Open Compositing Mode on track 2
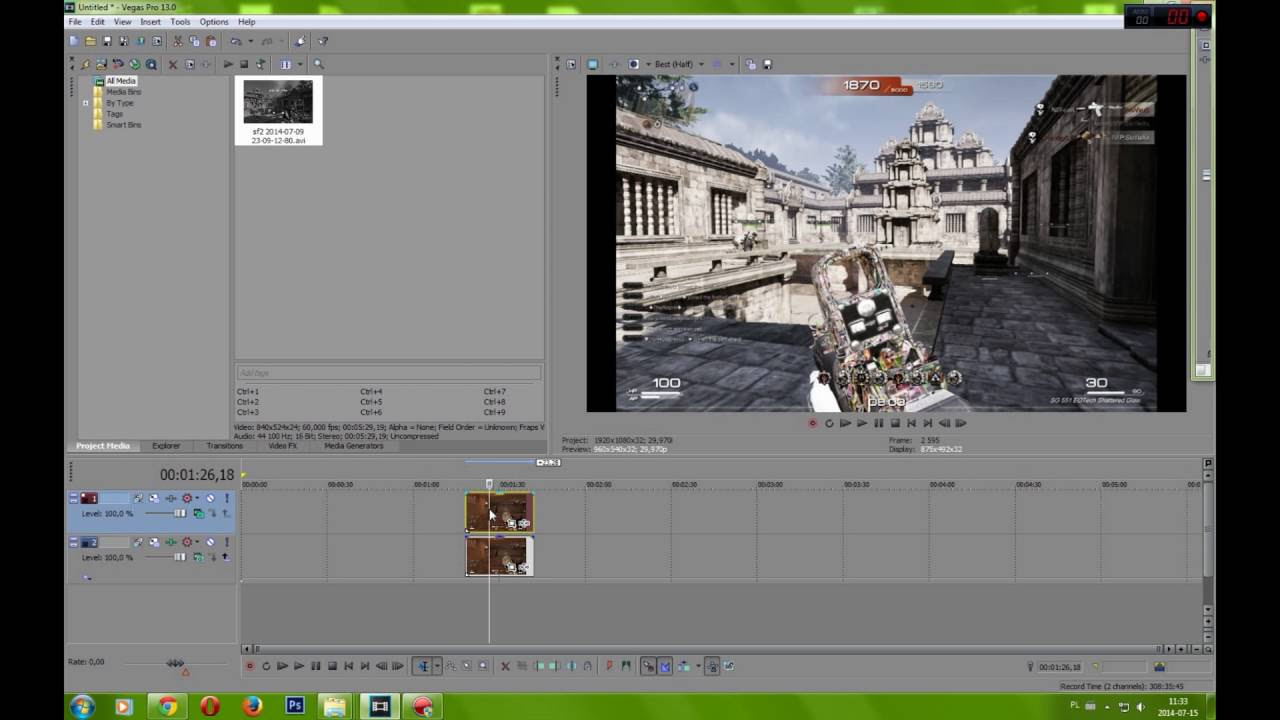Image resolution: width=1280 pixels, height=720 pixels. (x=198, y=557)
